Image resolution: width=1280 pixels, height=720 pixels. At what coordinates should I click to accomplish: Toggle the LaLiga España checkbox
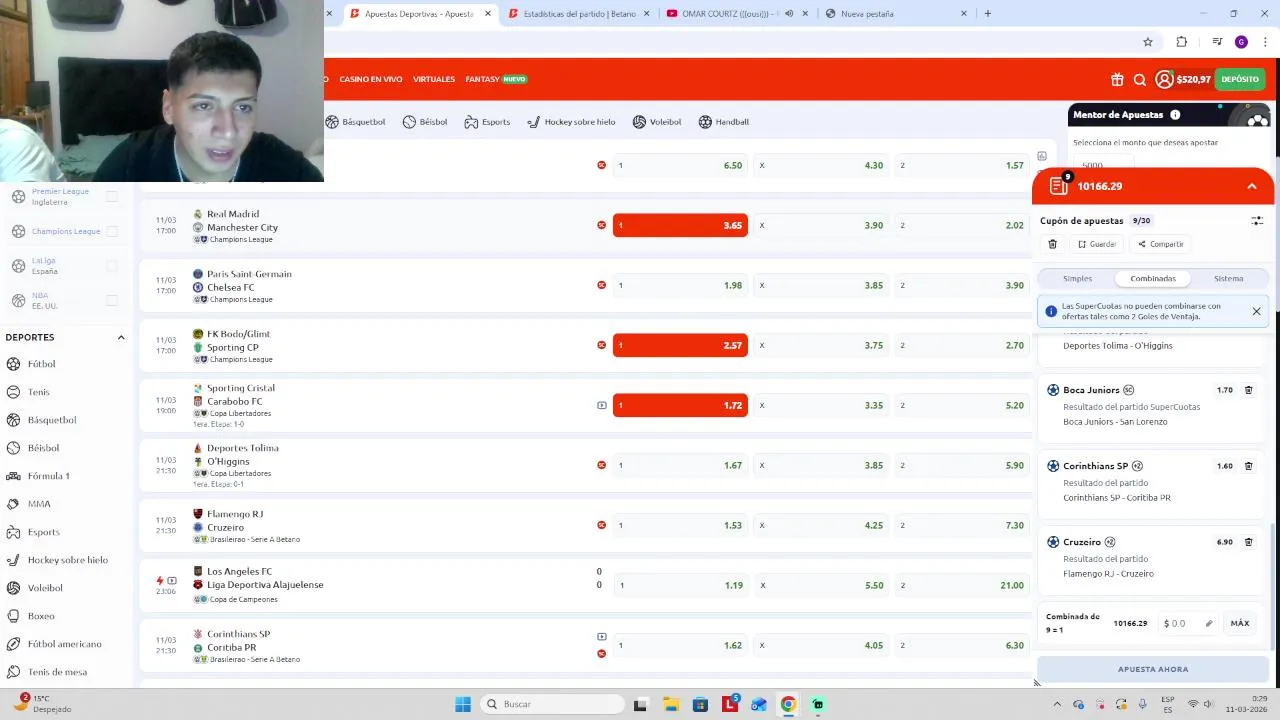[x=112, y=266]
